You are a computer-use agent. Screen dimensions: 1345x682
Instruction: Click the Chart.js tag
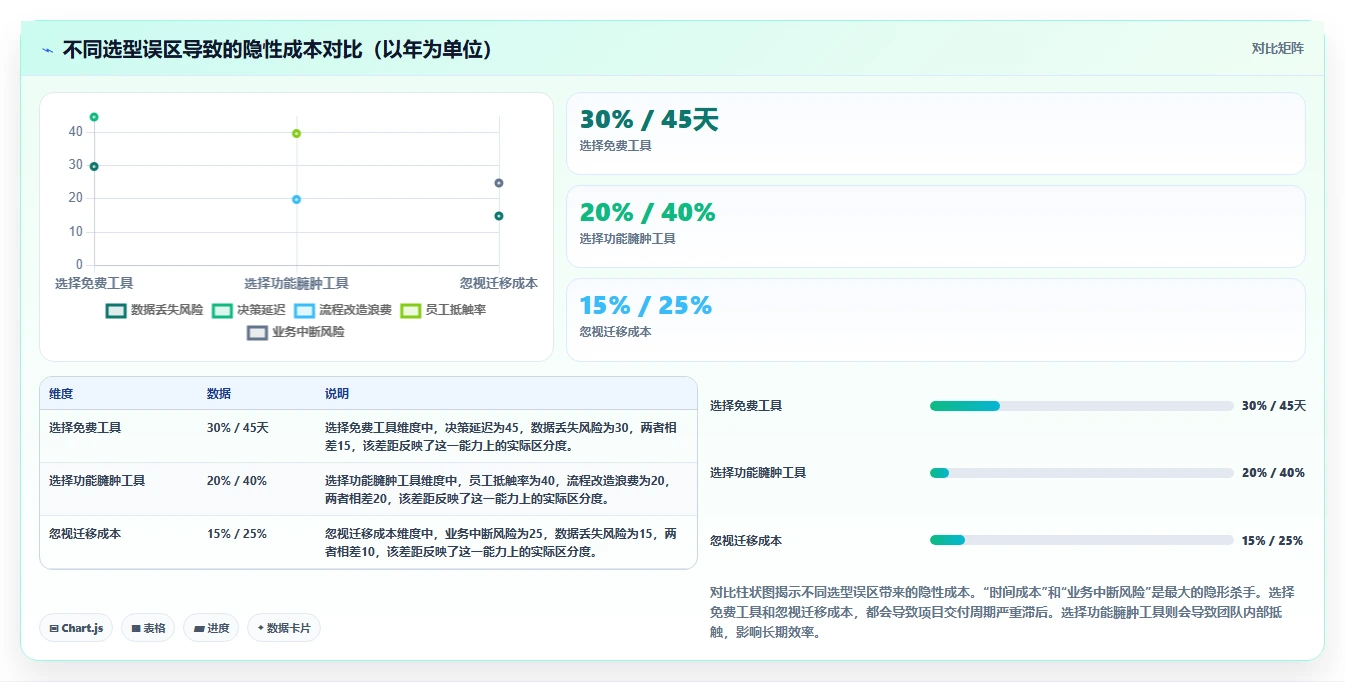(76, 628)
